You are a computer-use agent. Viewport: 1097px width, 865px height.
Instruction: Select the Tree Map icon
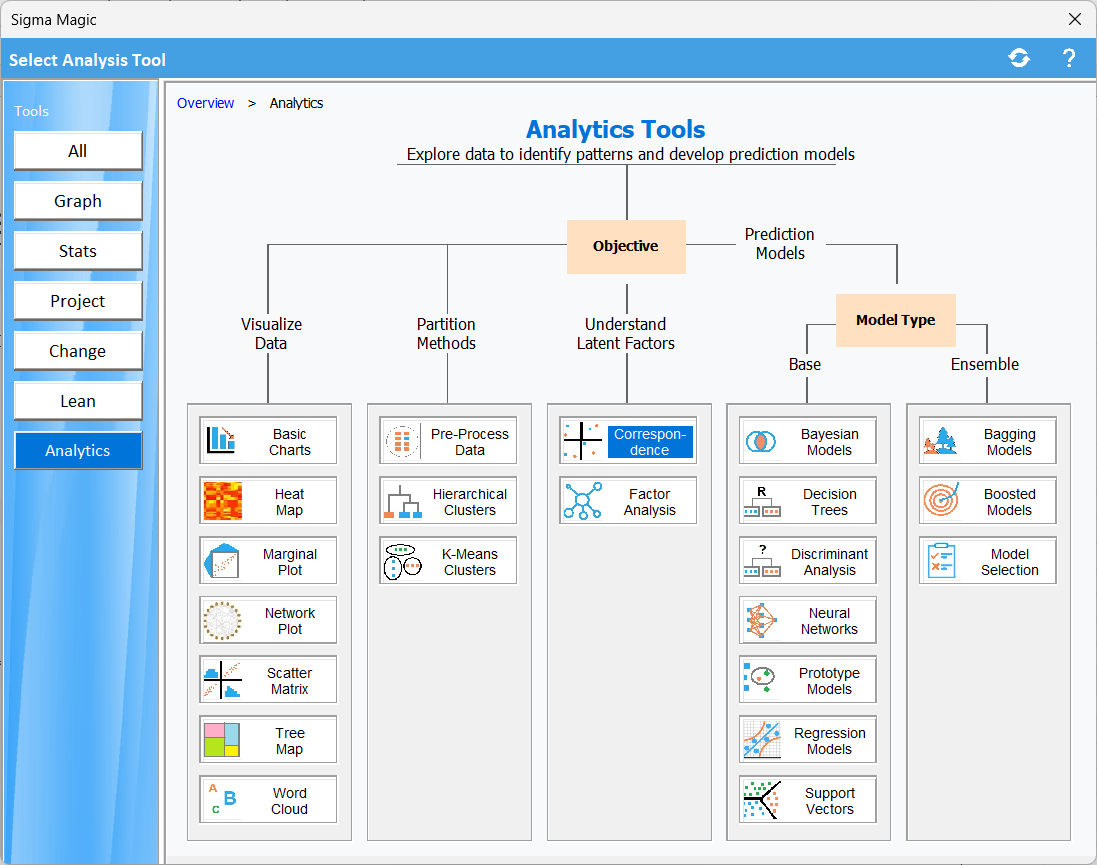[222, 740]
